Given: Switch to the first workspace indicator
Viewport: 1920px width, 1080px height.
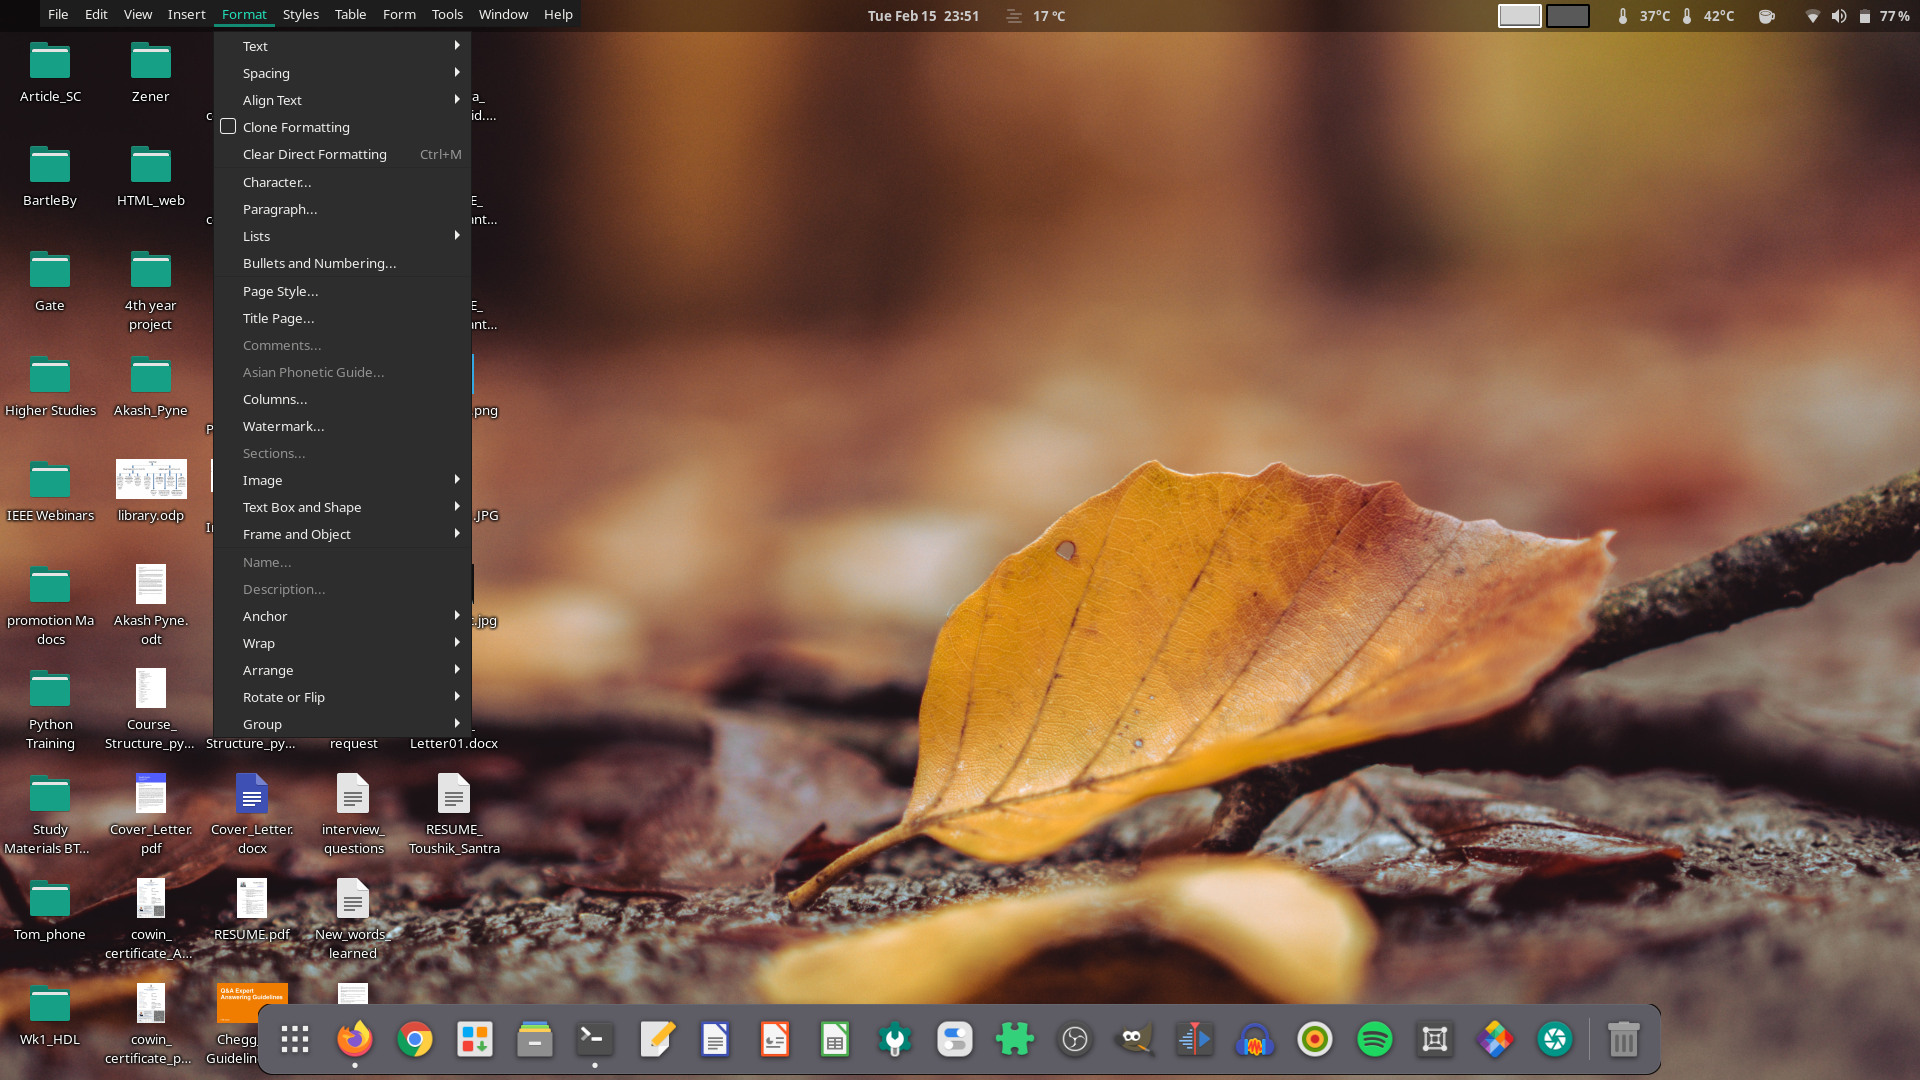Looking at the screenshot, I should pos(1519,16).
